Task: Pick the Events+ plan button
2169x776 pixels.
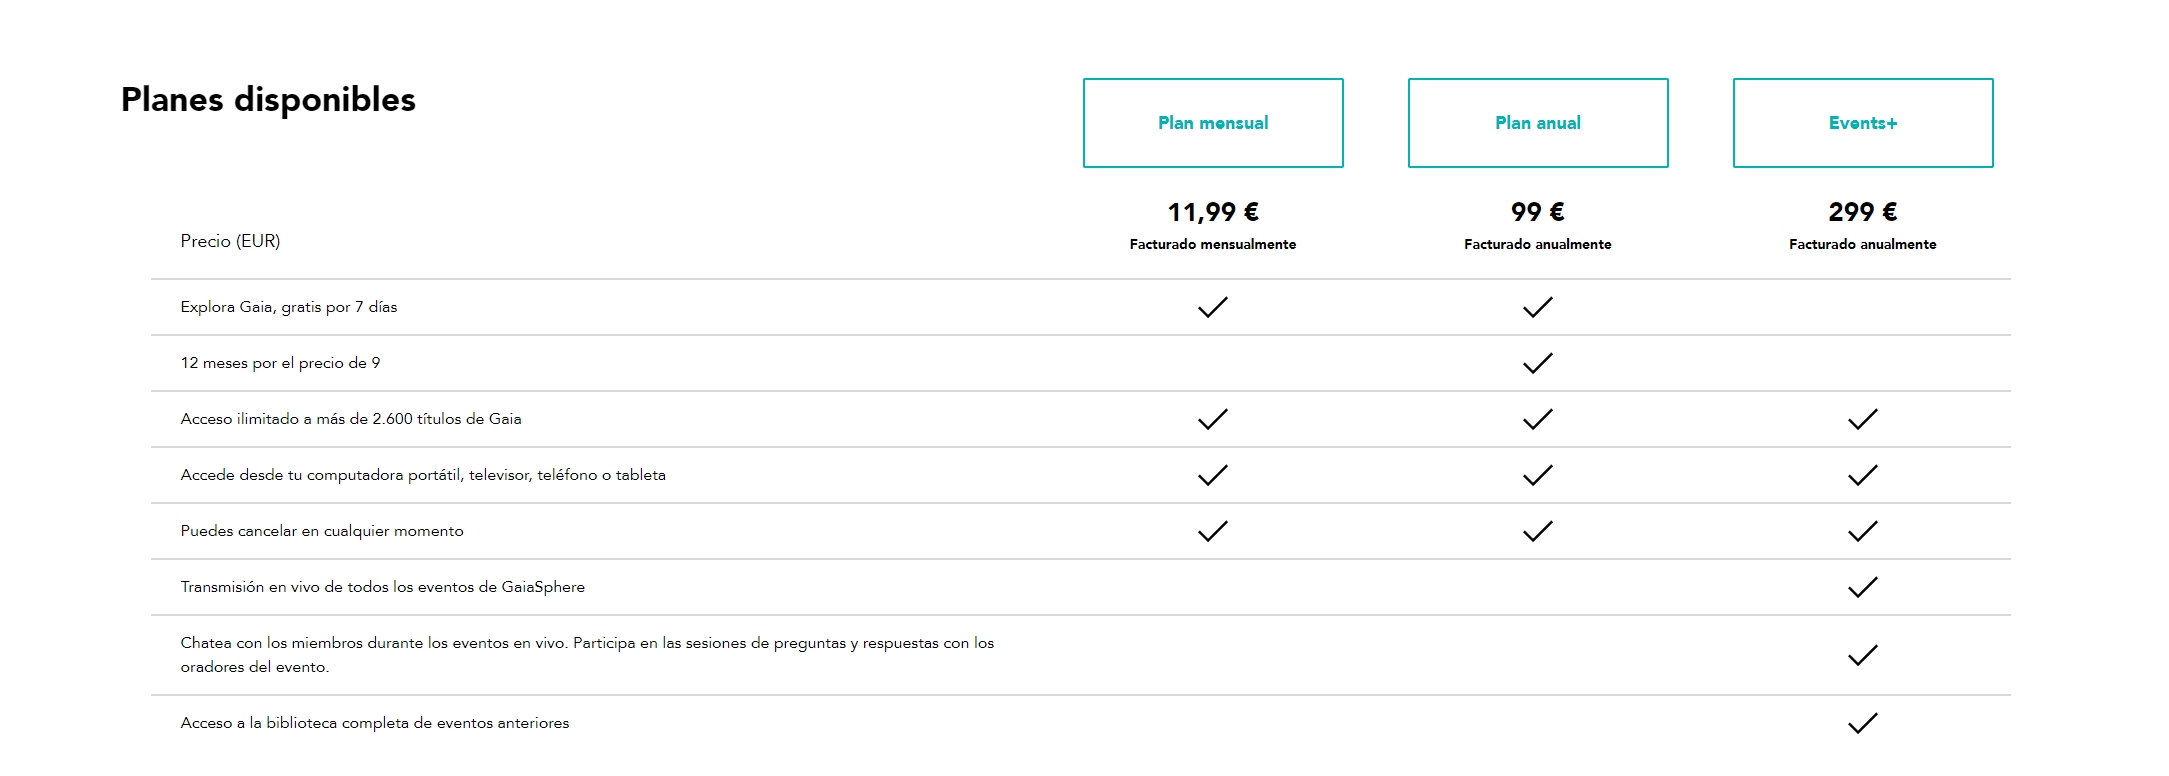Action: click(1863, 123)
